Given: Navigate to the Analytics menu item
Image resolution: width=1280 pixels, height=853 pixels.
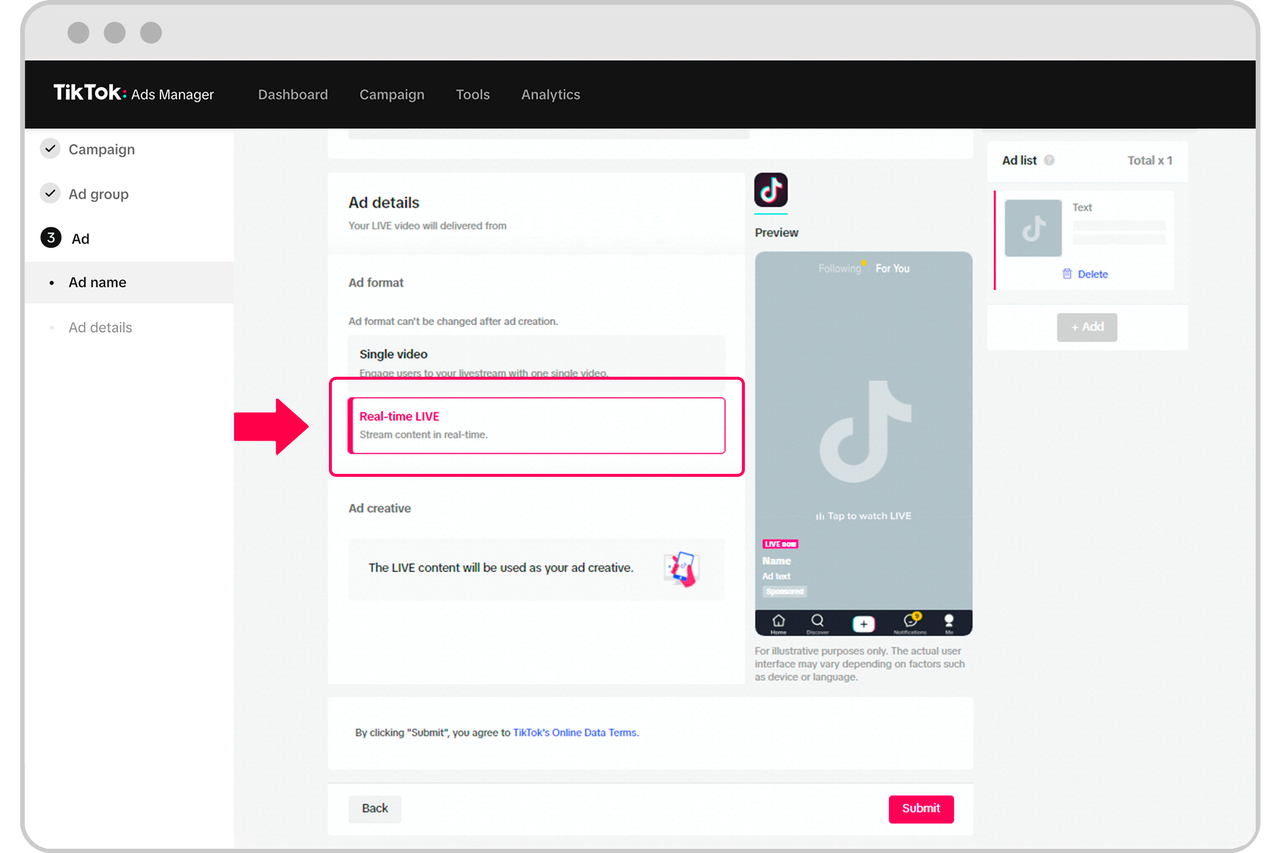Looking at the screenshot, I should point(551,94).
